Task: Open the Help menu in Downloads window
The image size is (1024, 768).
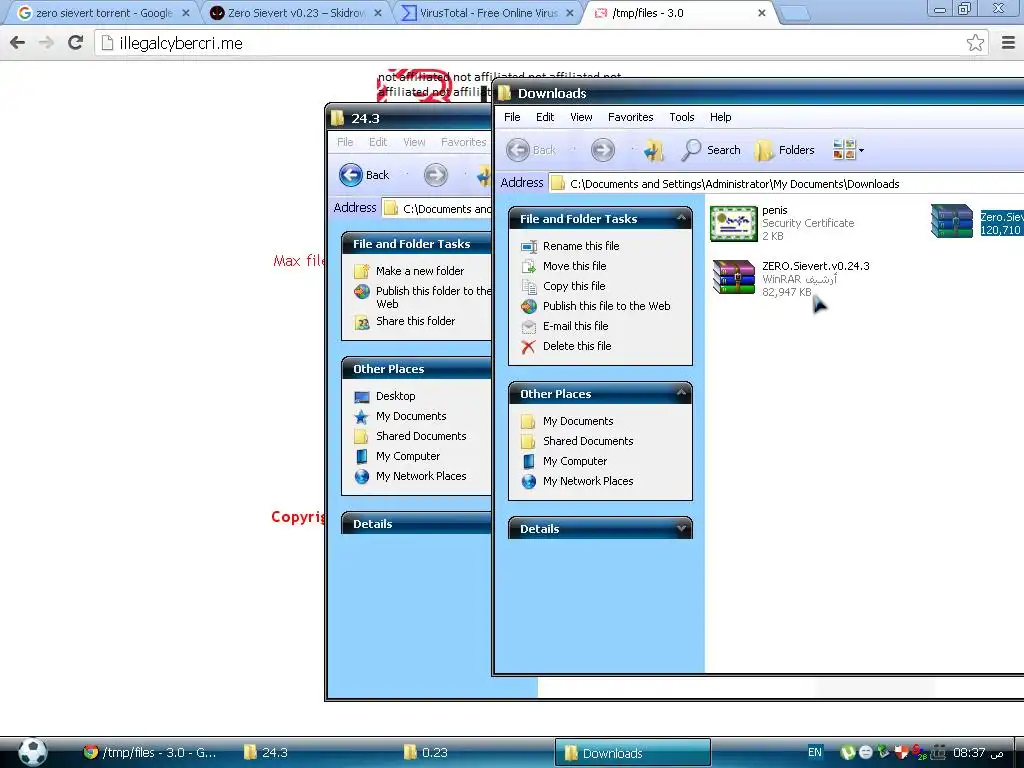Action: click(720, 117)
